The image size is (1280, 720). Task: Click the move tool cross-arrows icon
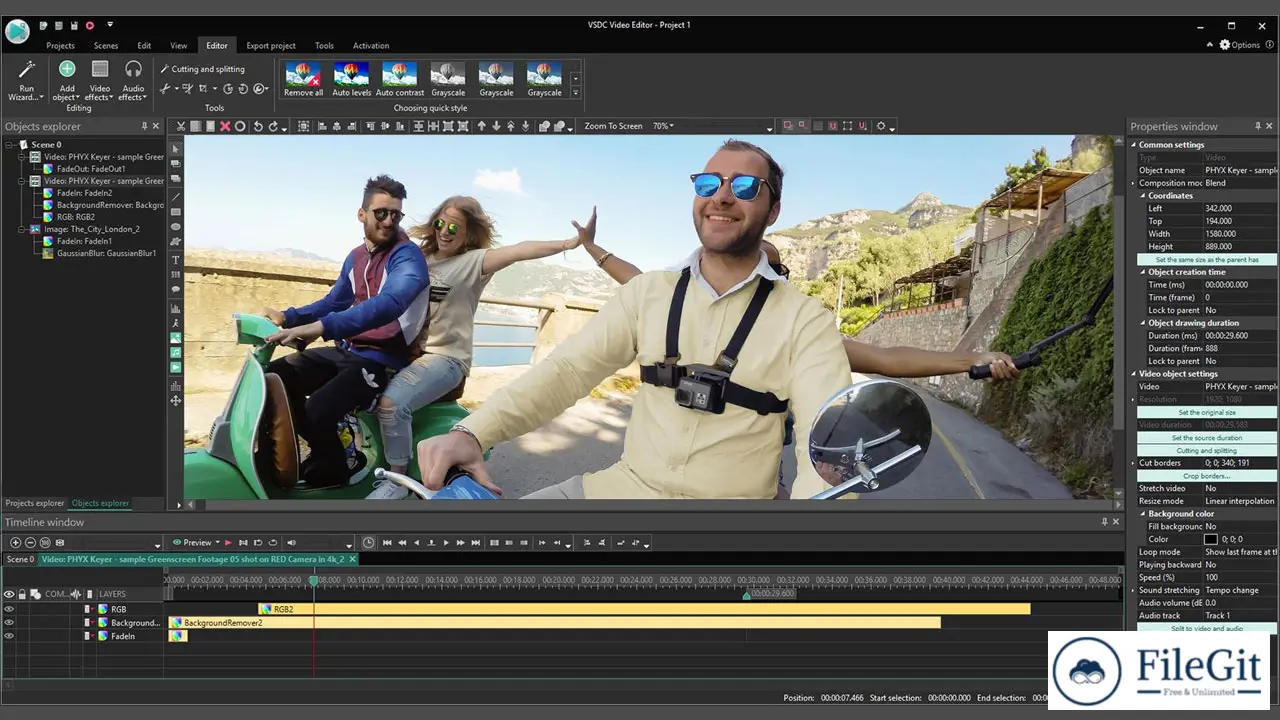[176, 401]
